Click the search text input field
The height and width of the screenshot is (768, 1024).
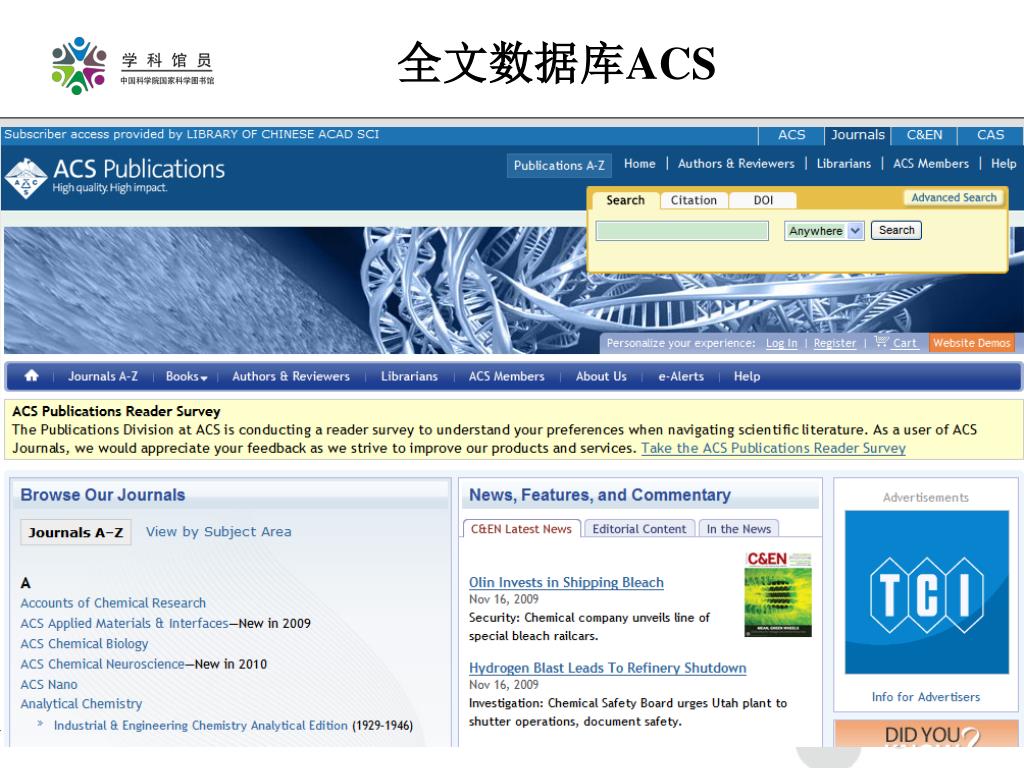[x=682, y=231]
